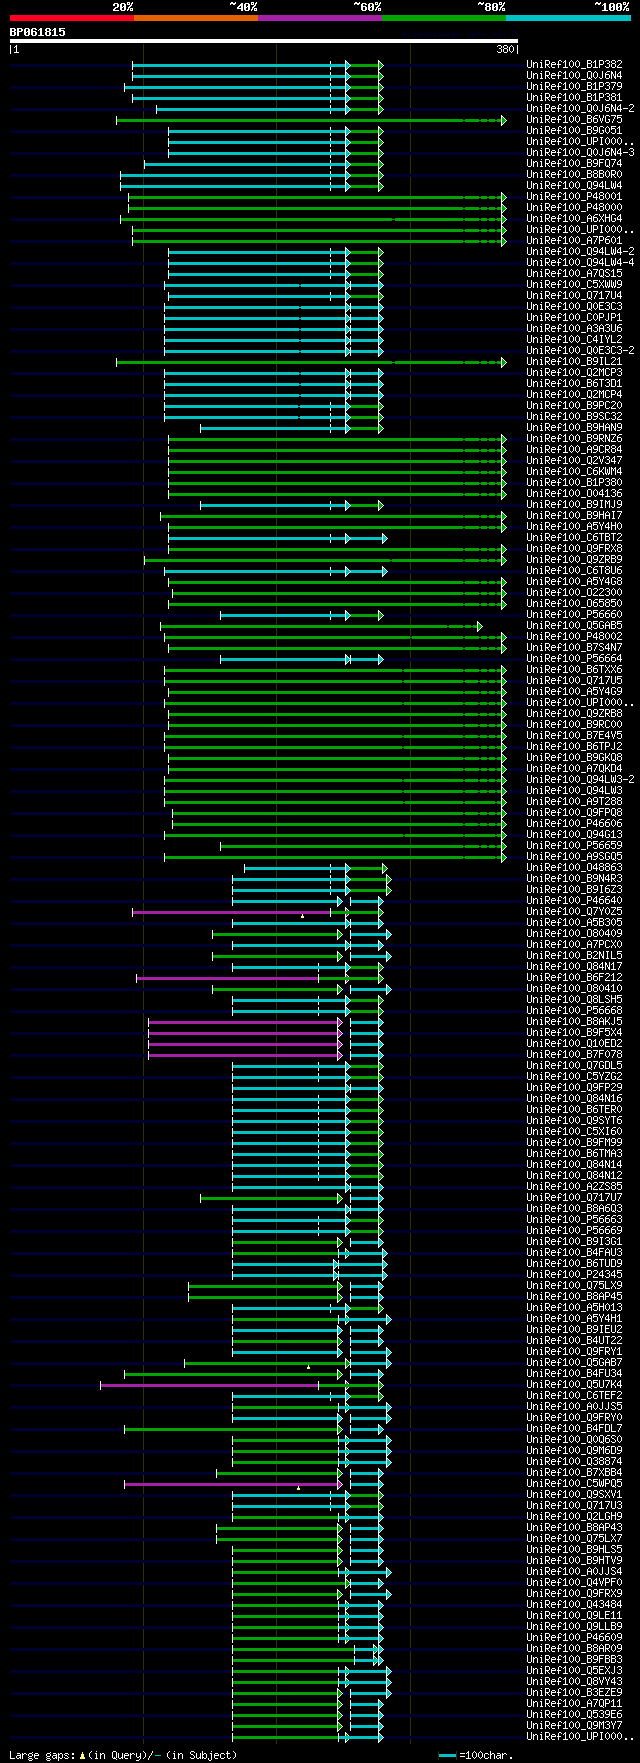Select the UniRef100_A9SGQ5 label
Viewport: 640px width, 1763px height.
[574, 857]
